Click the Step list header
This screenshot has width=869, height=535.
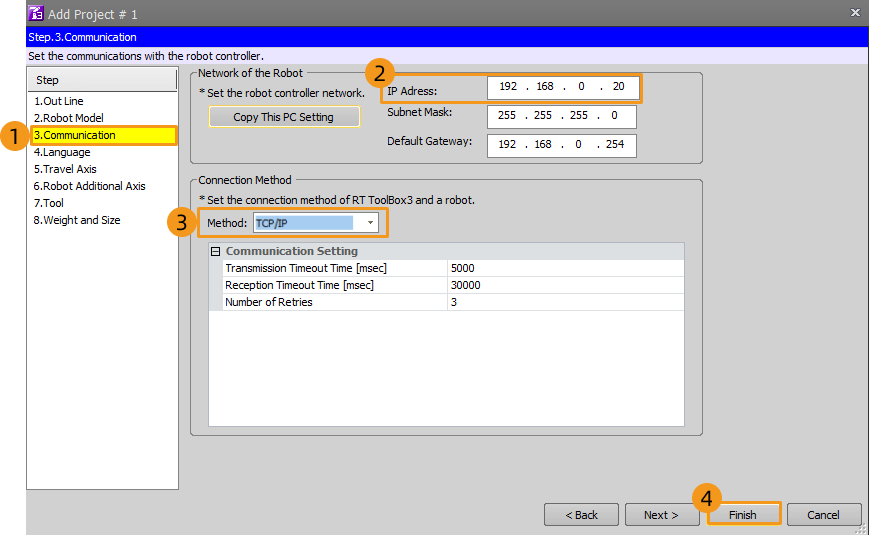pos(103,80)
